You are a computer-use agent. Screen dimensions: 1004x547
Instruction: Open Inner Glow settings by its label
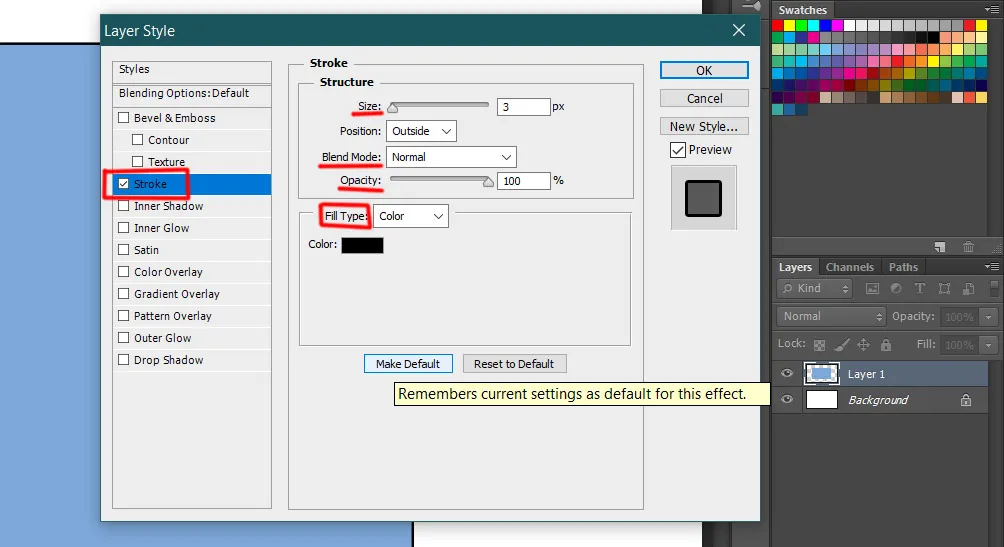(161, 228)
